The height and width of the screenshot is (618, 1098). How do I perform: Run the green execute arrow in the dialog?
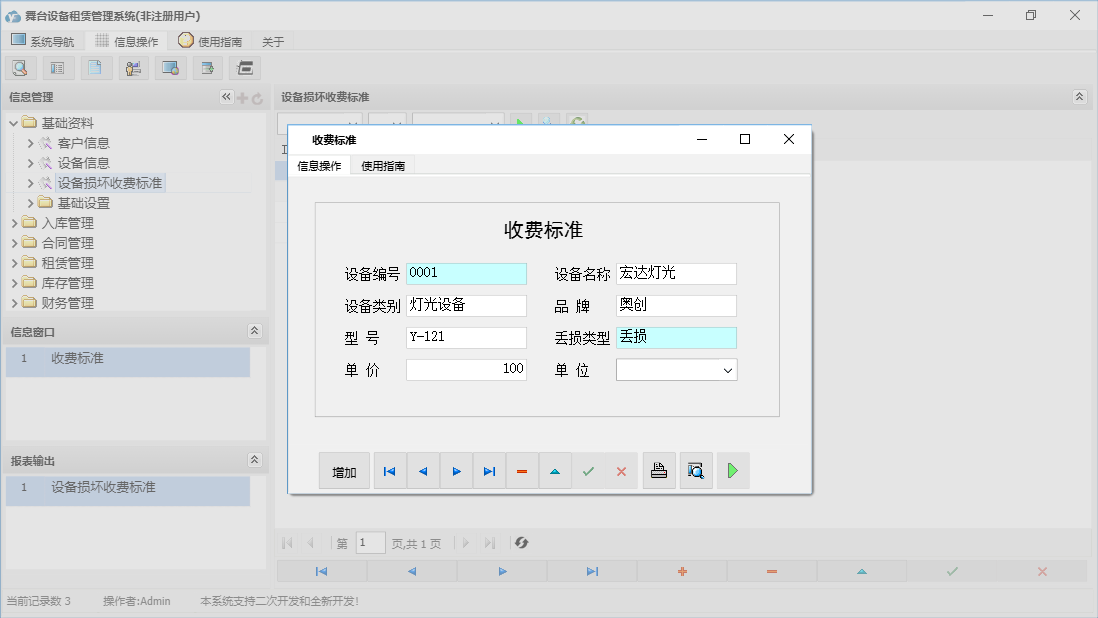733,470
